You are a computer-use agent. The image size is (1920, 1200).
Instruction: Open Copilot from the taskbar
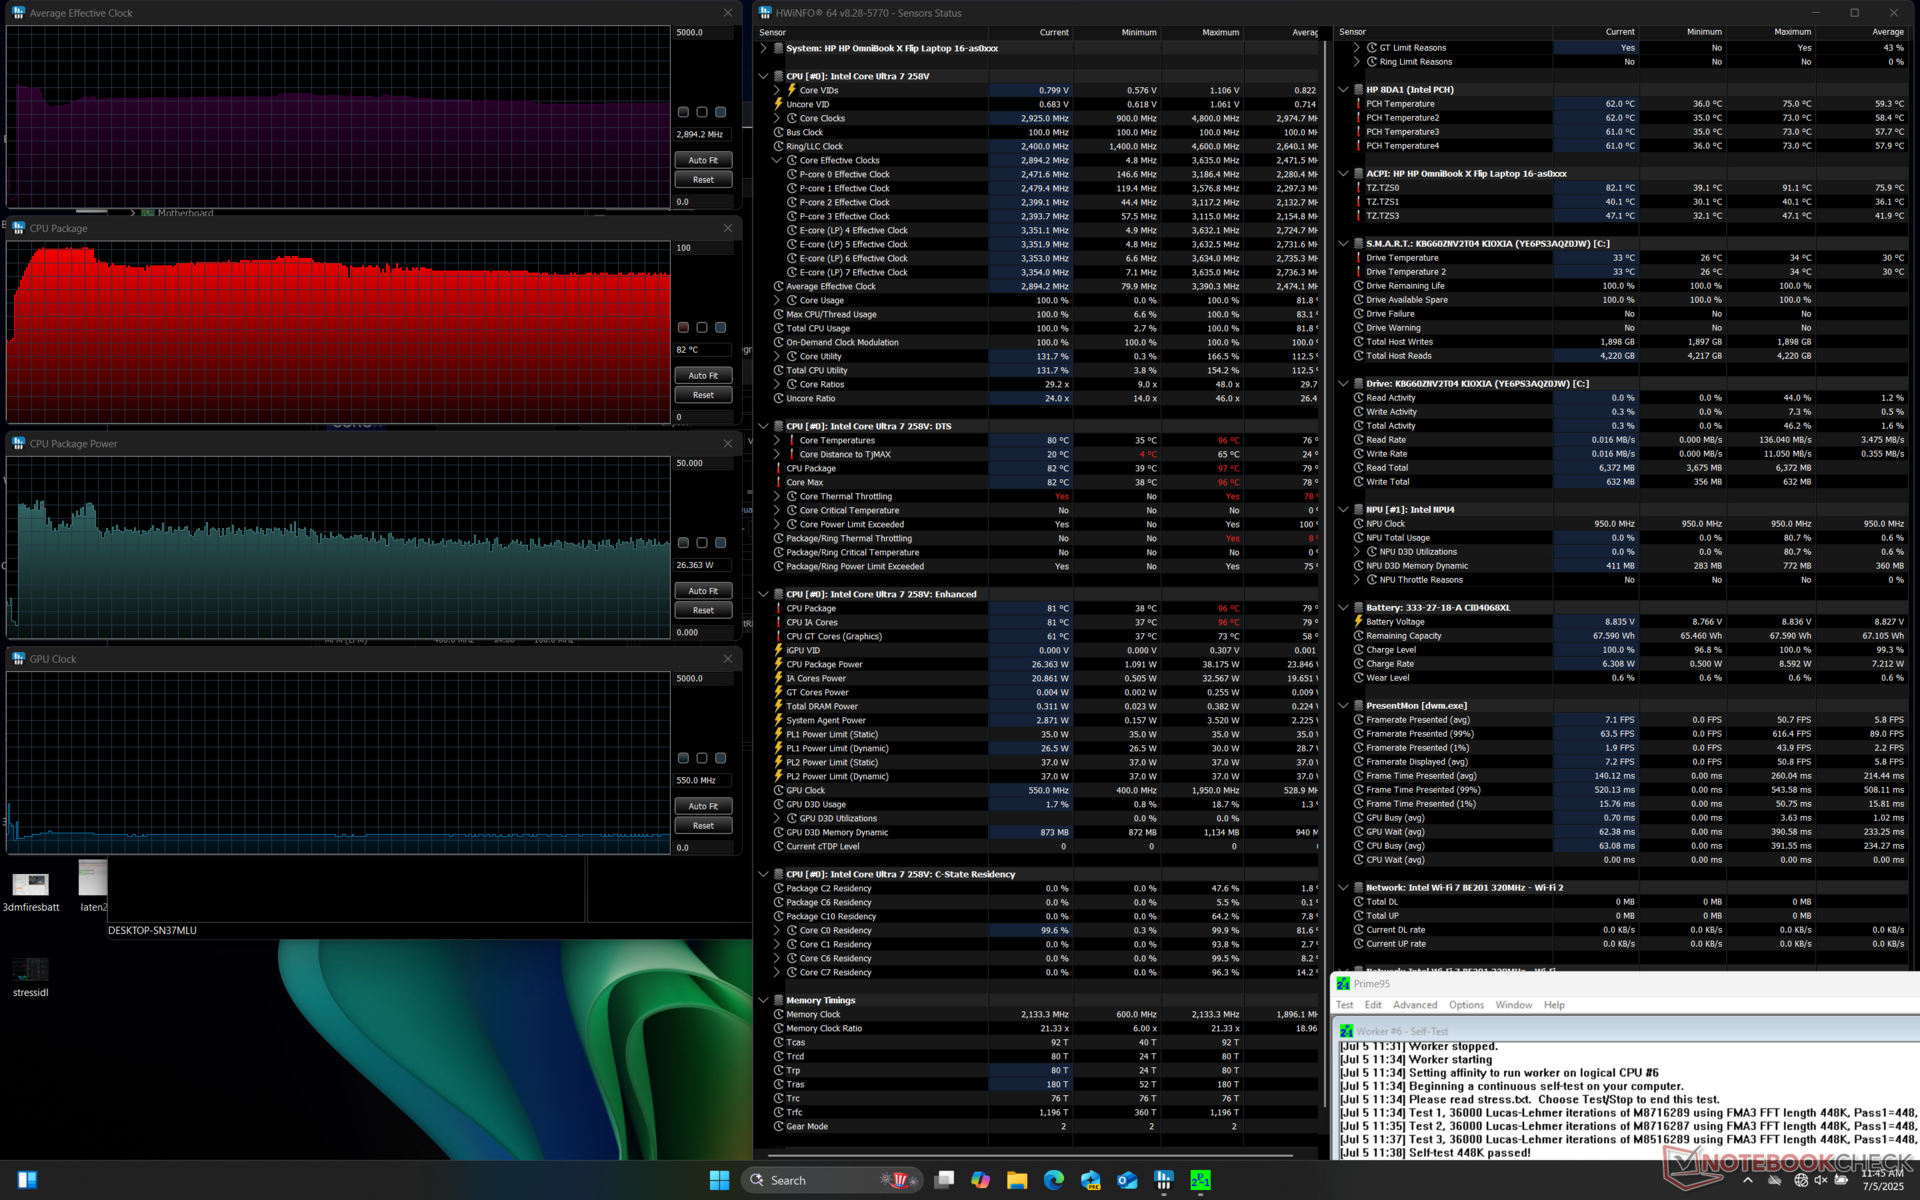tap(980, 1180)
